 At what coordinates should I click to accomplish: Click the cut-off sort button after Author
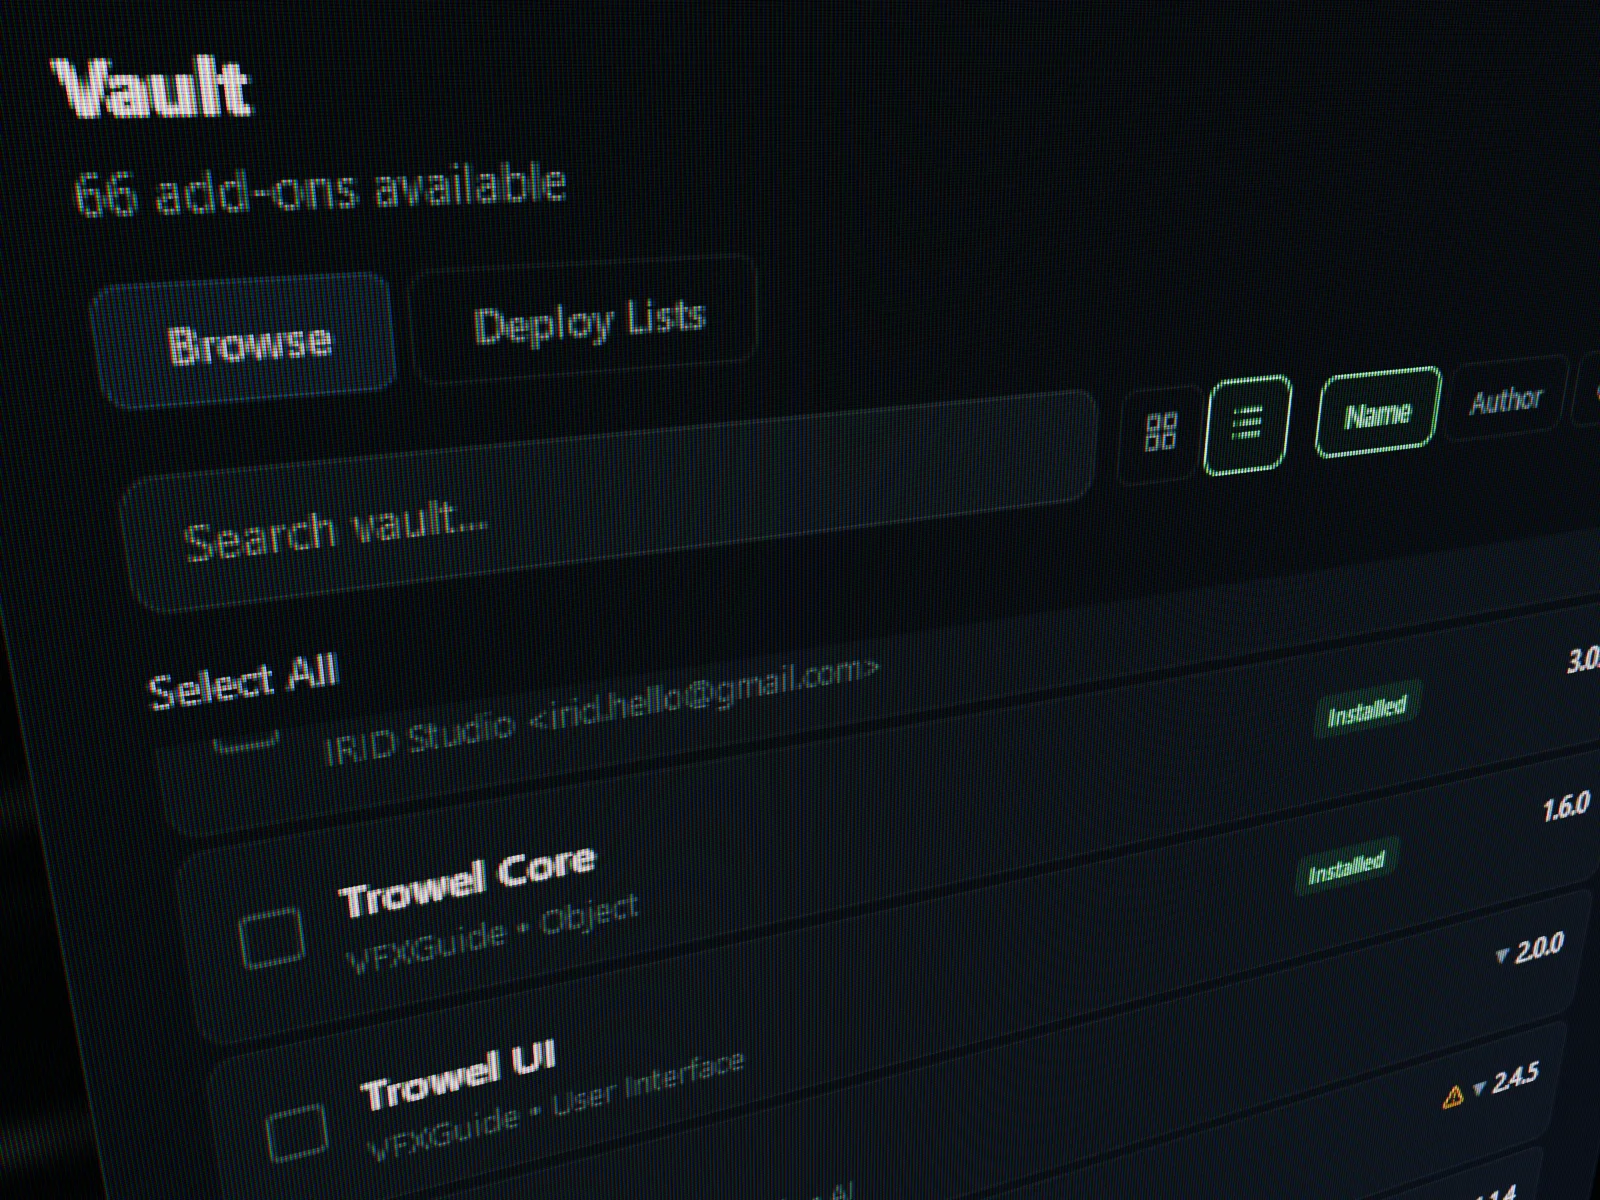point(1588,390)
